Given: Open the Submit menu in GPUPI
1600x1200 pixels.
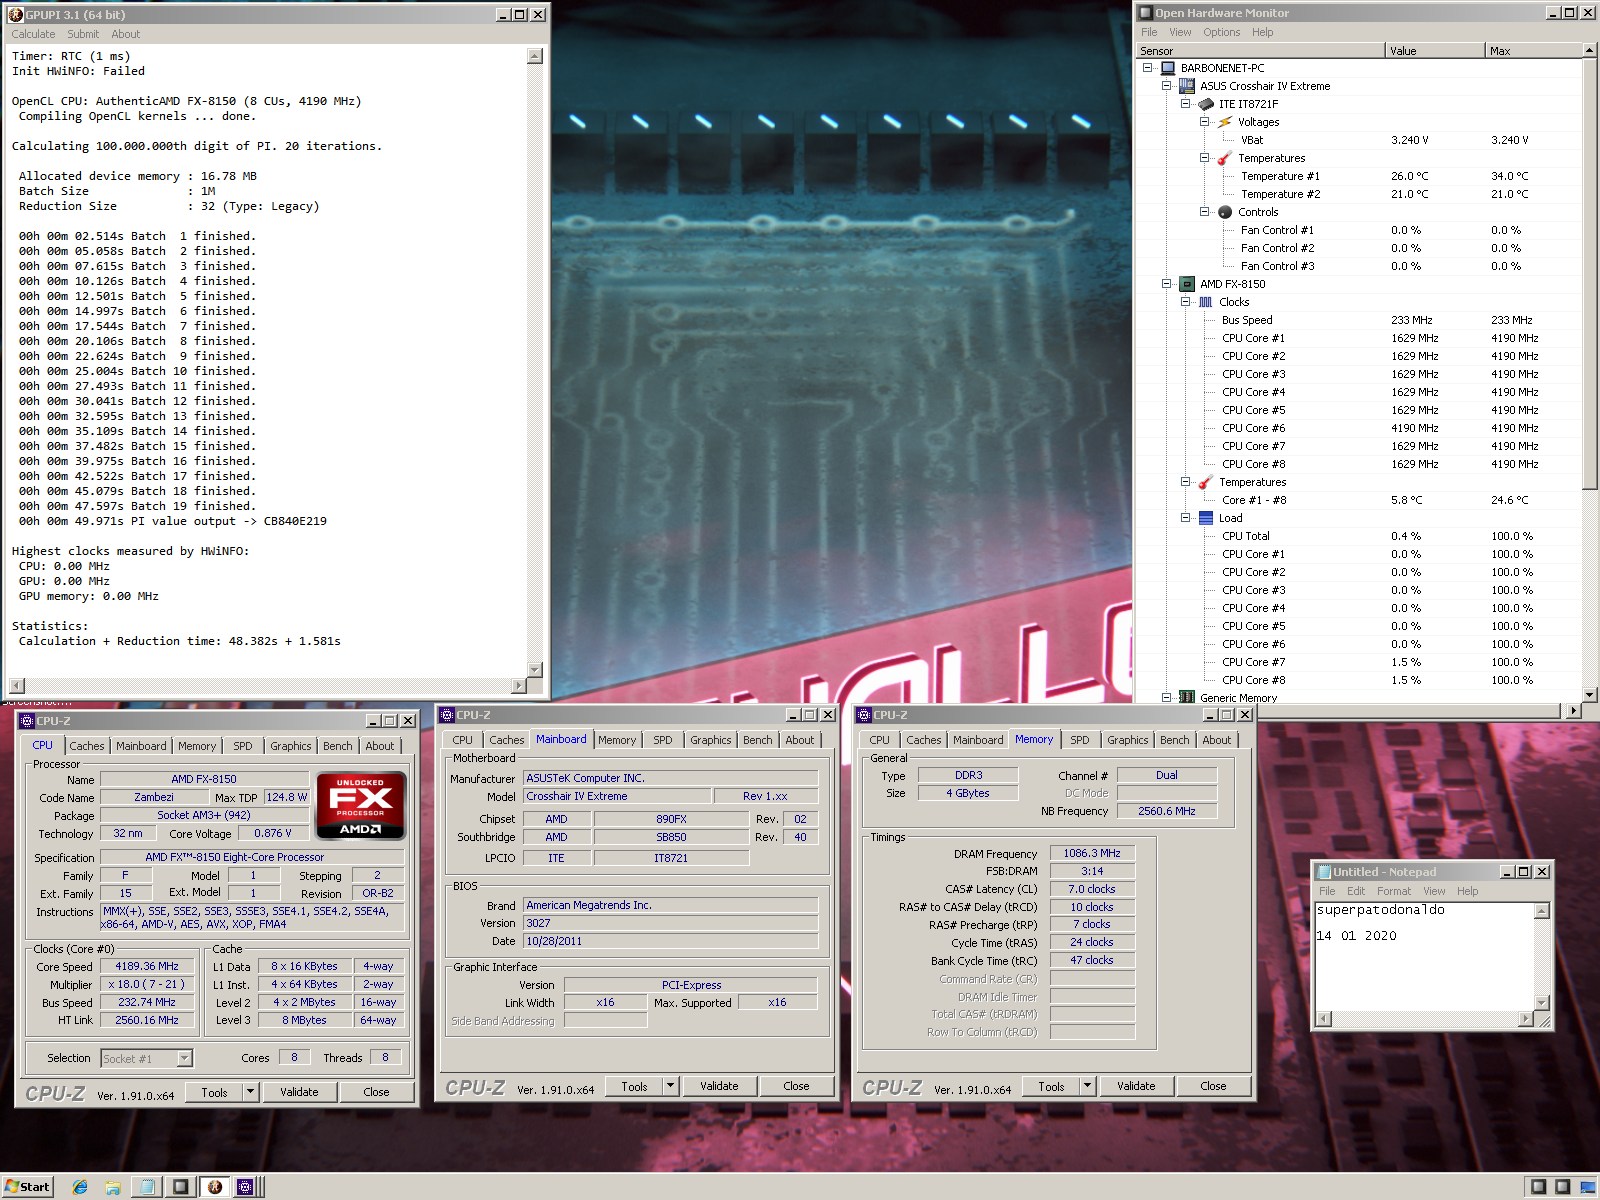Looking at the screenshot, I should (83, 34).
